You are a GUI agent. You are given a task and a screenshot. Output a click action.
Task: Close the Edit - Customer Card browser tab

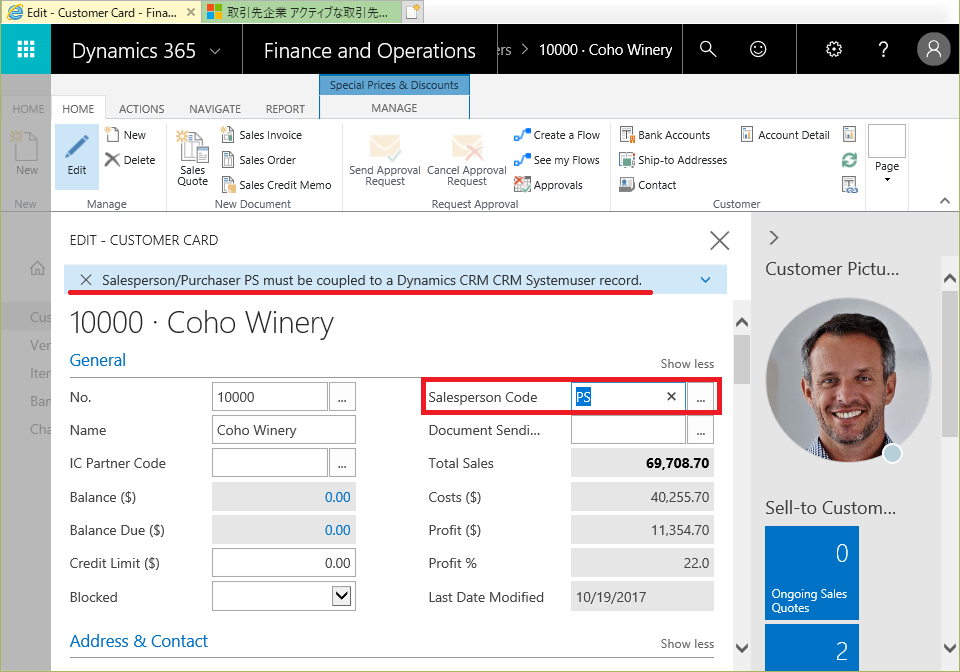(x=190, y=12)
